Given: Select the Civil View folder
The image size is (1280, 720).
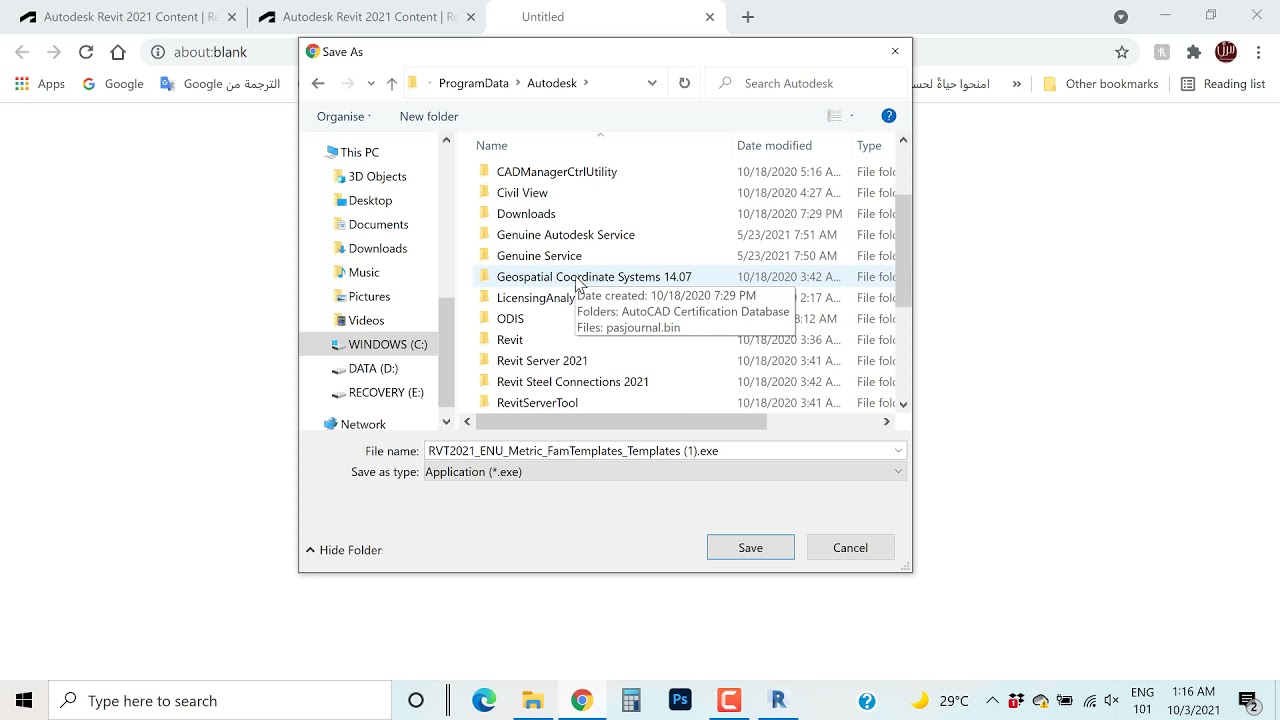Looking at the screenshot, I should (x=522, y=193).
